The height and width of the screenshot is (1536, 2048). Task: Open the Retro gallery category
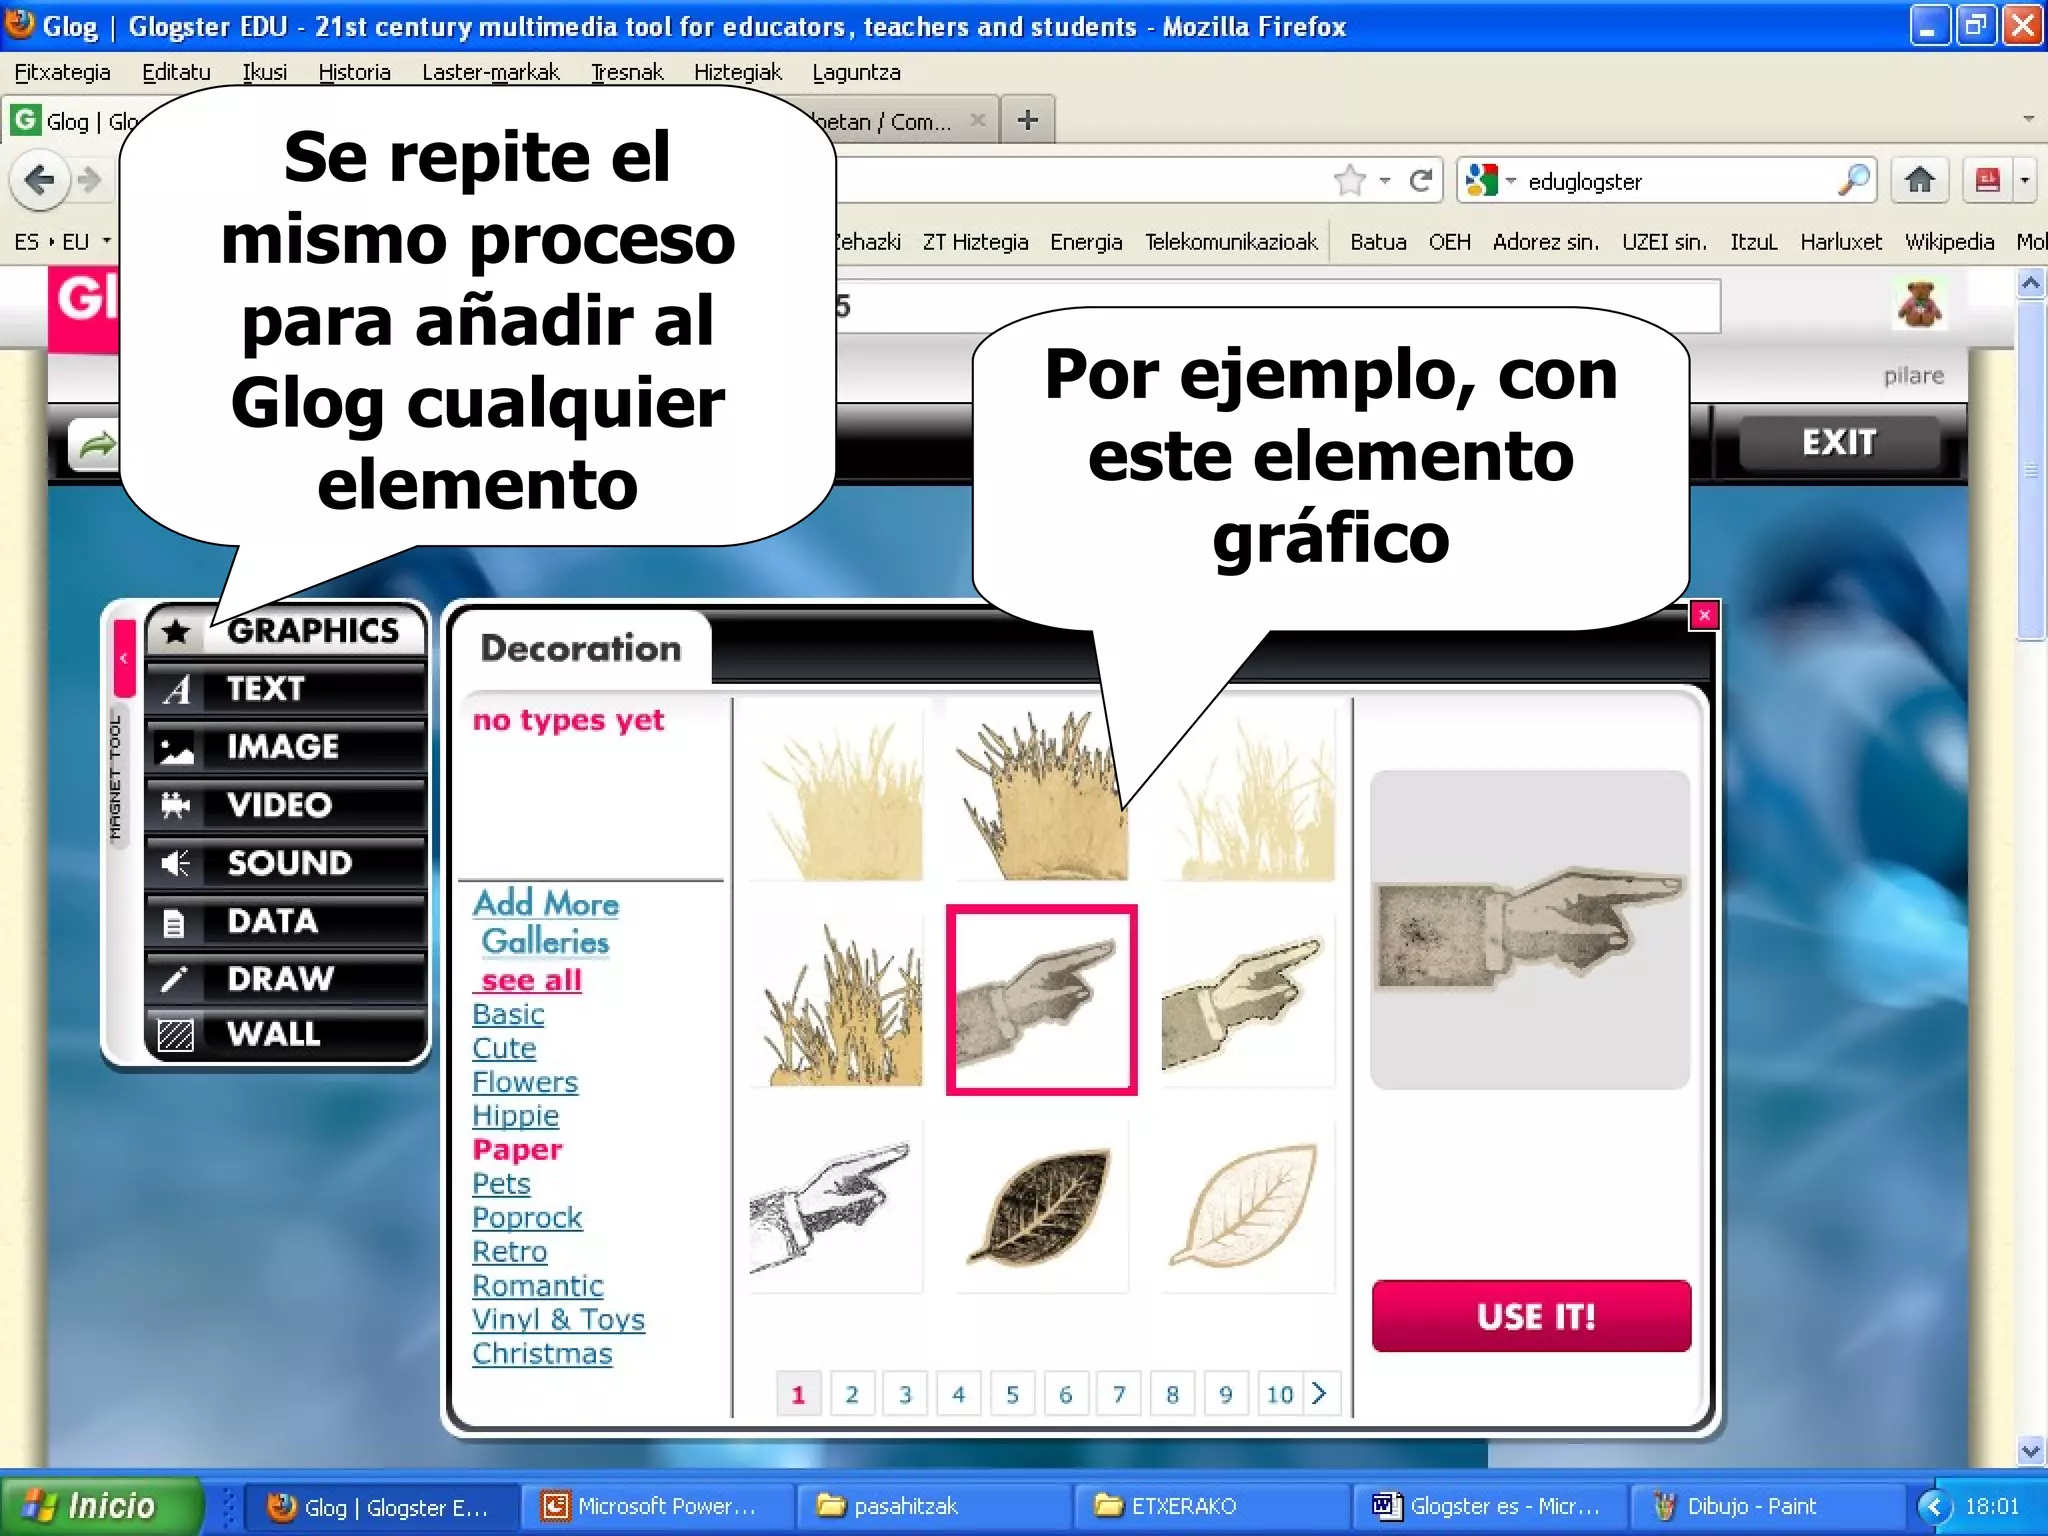coord(509,1252)
